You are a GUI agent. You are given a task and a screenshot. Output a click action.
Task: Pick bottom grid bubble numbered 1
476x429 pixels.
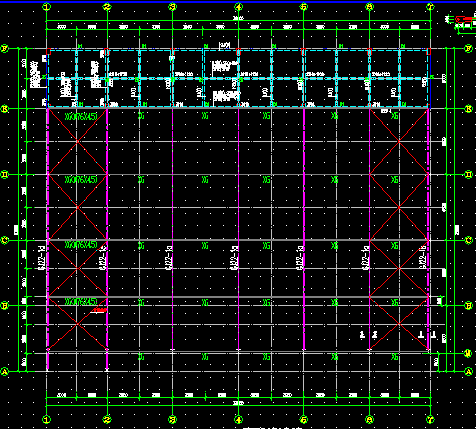(47, 419)
